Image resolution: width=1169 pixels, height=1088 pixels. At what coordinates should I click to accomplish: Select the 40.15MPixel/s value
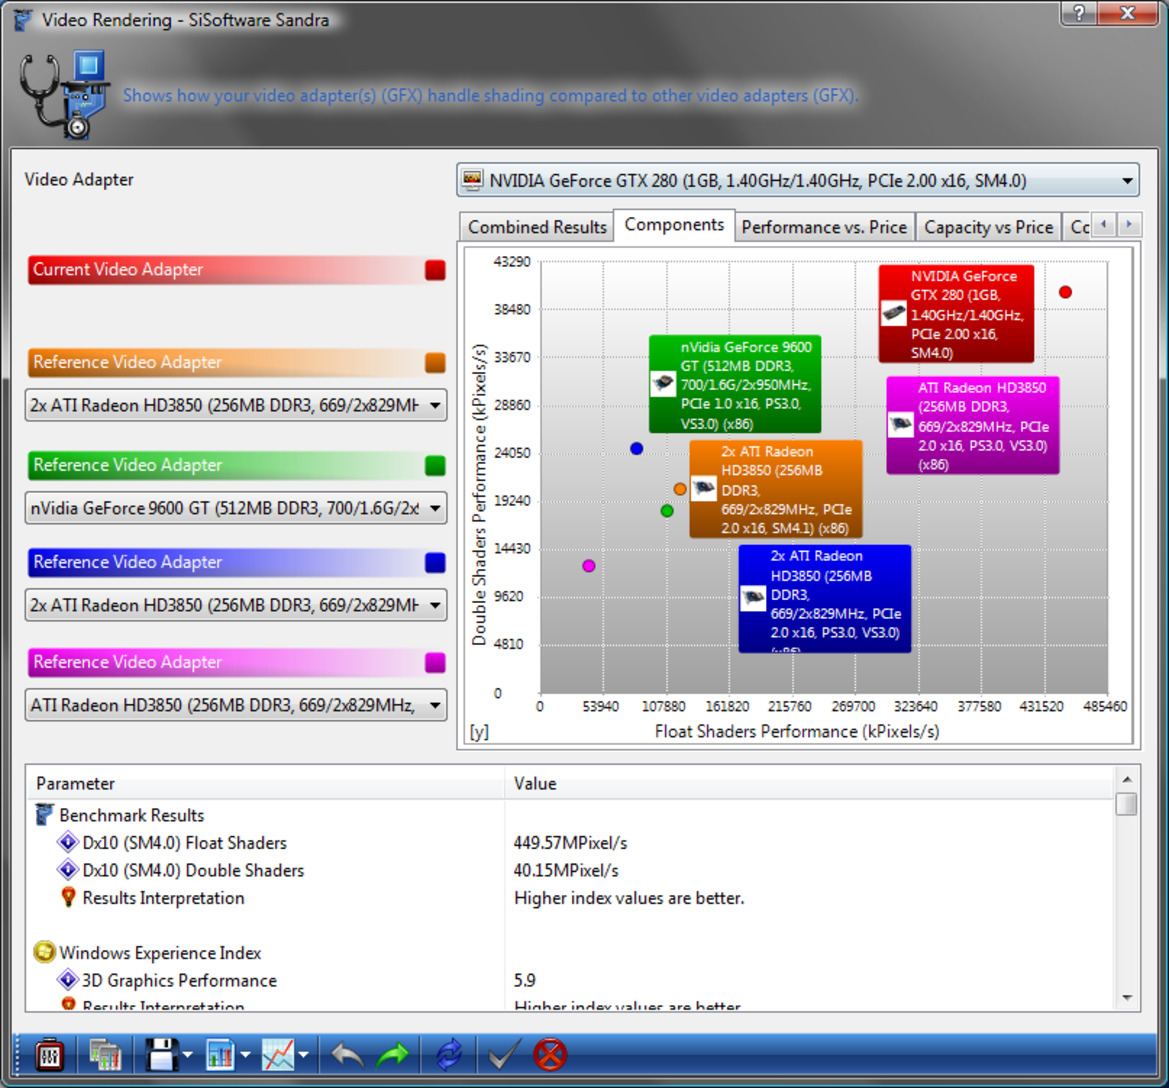coord(566,870)
